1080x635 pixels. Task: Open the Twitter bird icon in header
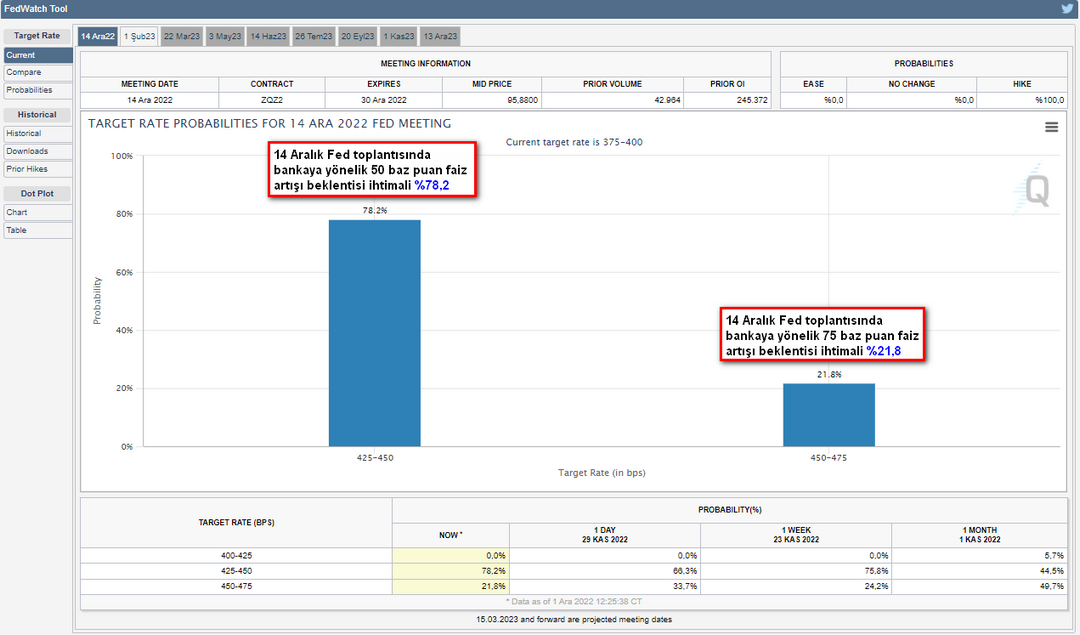[1067, 9]
